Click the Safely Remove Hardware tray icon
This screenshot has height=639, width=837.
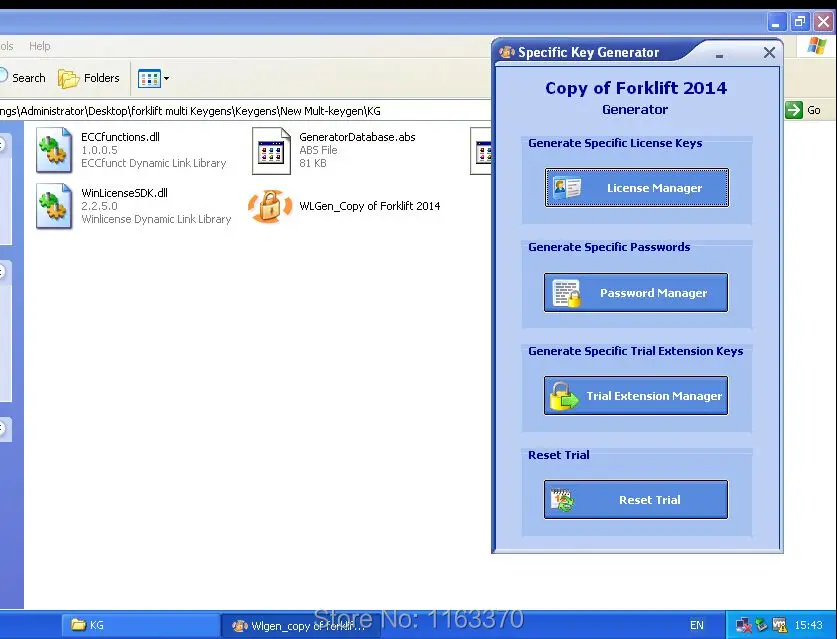click(x=762, y=625)
